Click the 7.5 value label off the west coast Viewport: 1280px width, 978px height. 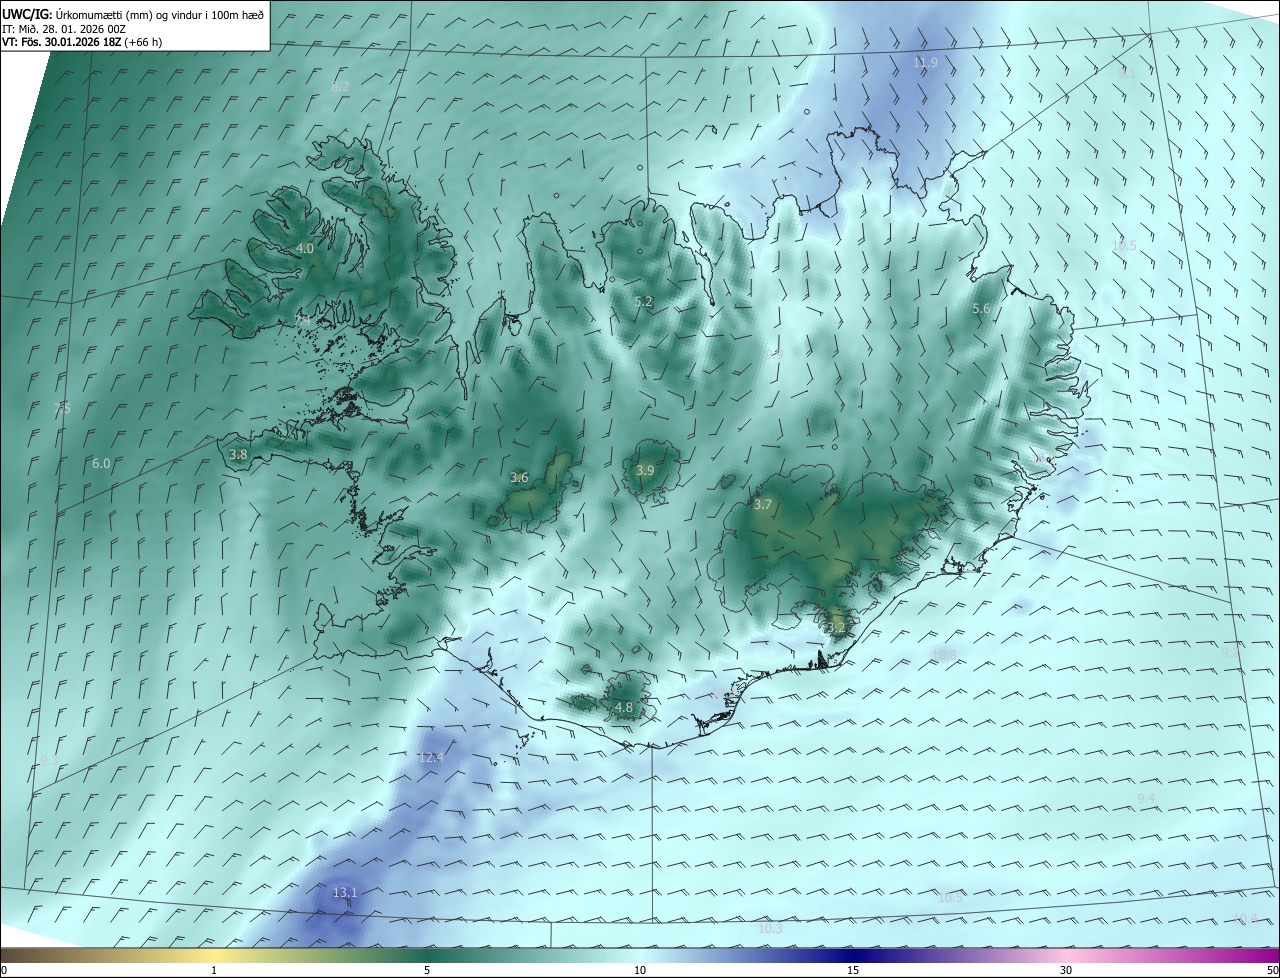pyautogui.click(x=62, y=408)
